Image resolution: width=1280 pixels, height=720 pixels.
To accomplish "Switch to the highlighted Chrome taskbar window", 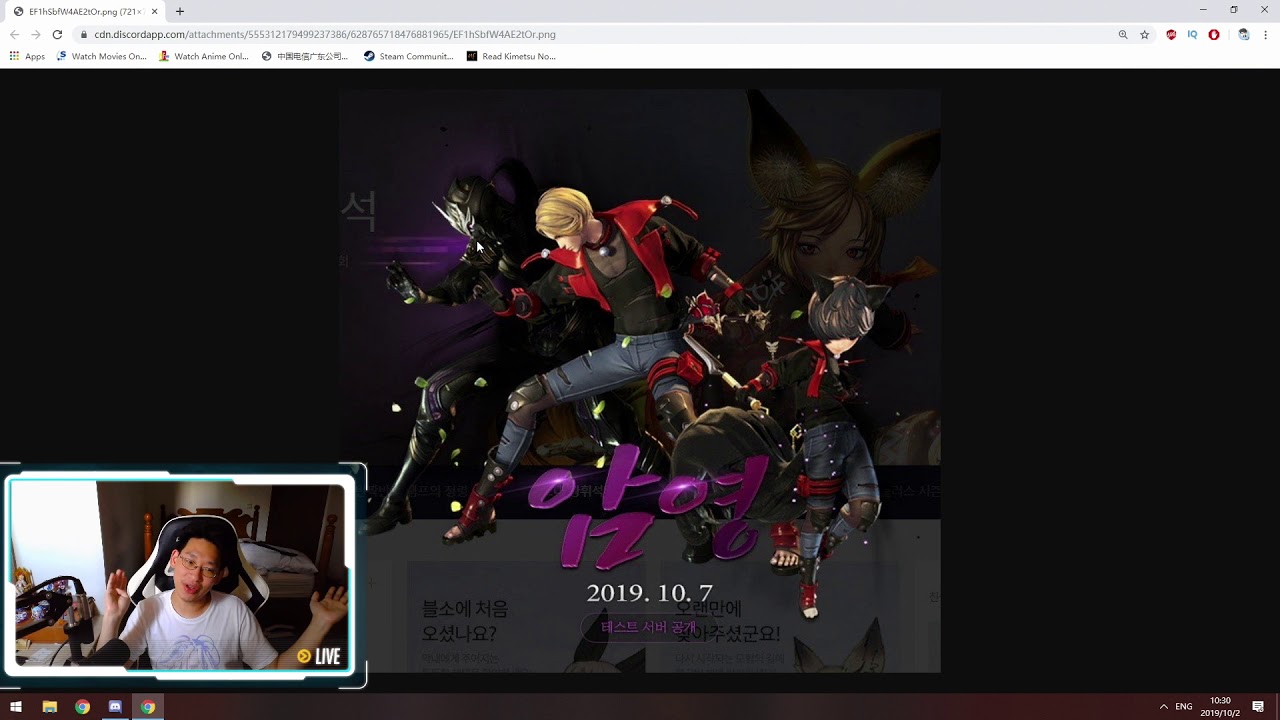I will [148, 707].
